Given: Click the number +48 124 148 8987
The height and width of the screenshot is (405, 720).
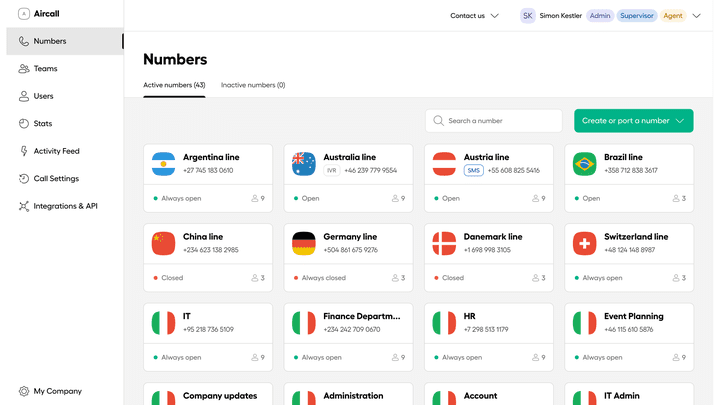Looking at the screenshot, I should click(630, 250).
